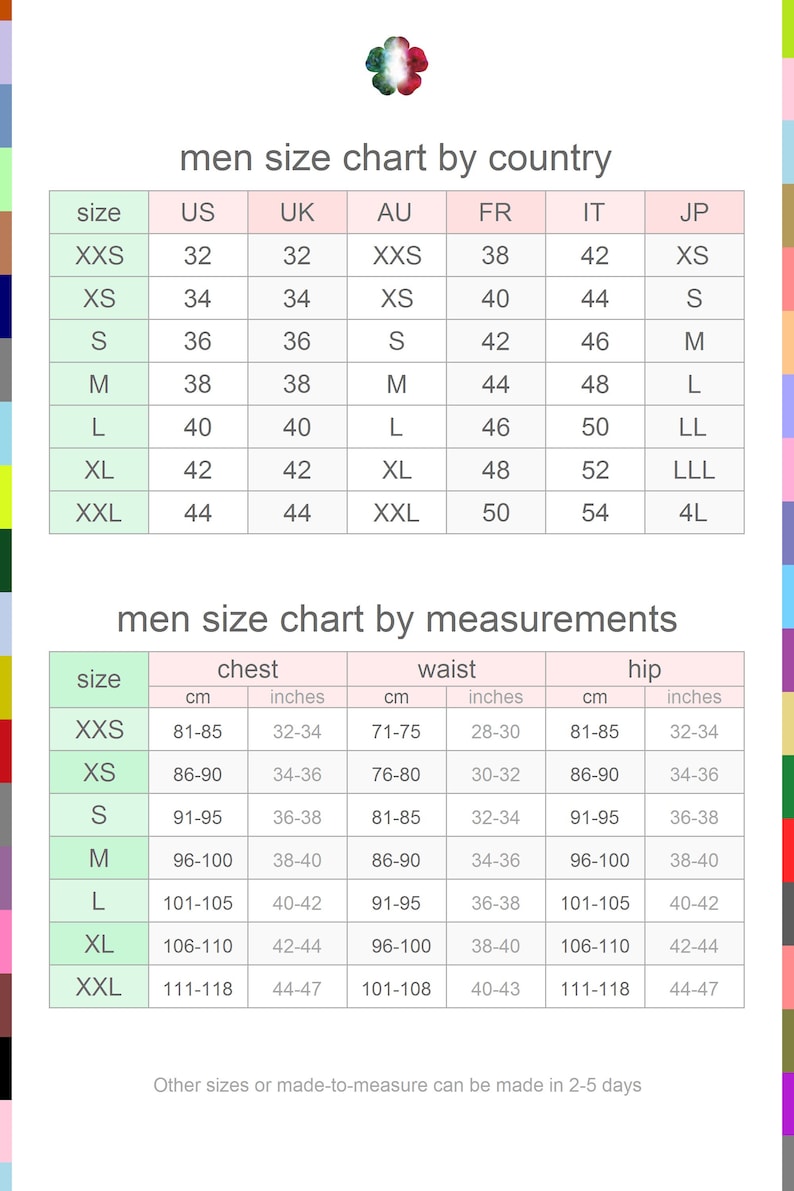
Task: Click the made-to-measure note text
Action: point(397,1085)
